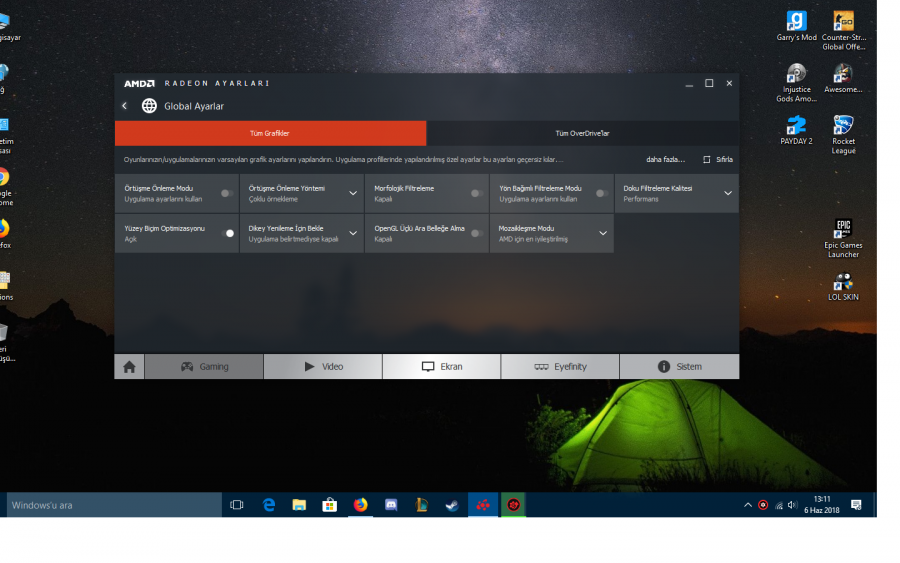Go back using the arrow beside Global Ayarlar
This screenshot has height=563, width=900.
coord(125,106)
